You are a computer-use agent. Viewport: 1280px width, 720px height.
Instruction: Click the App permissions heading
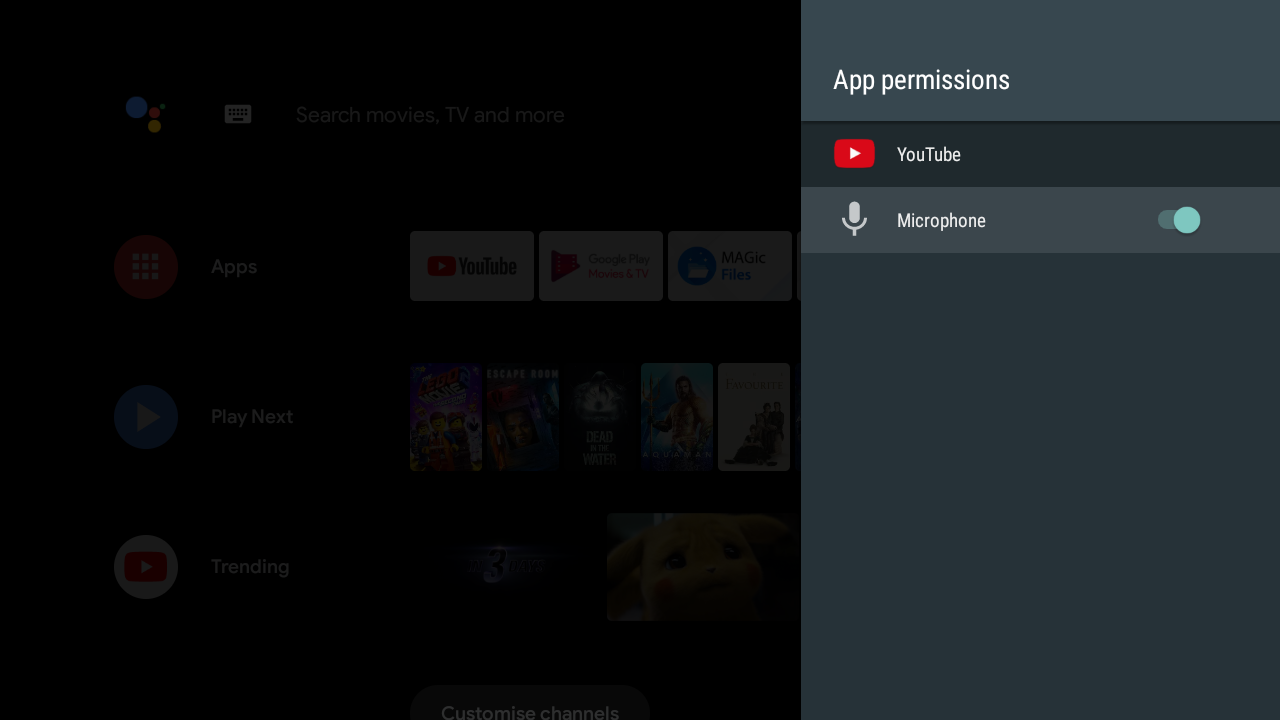click(921, 80)
